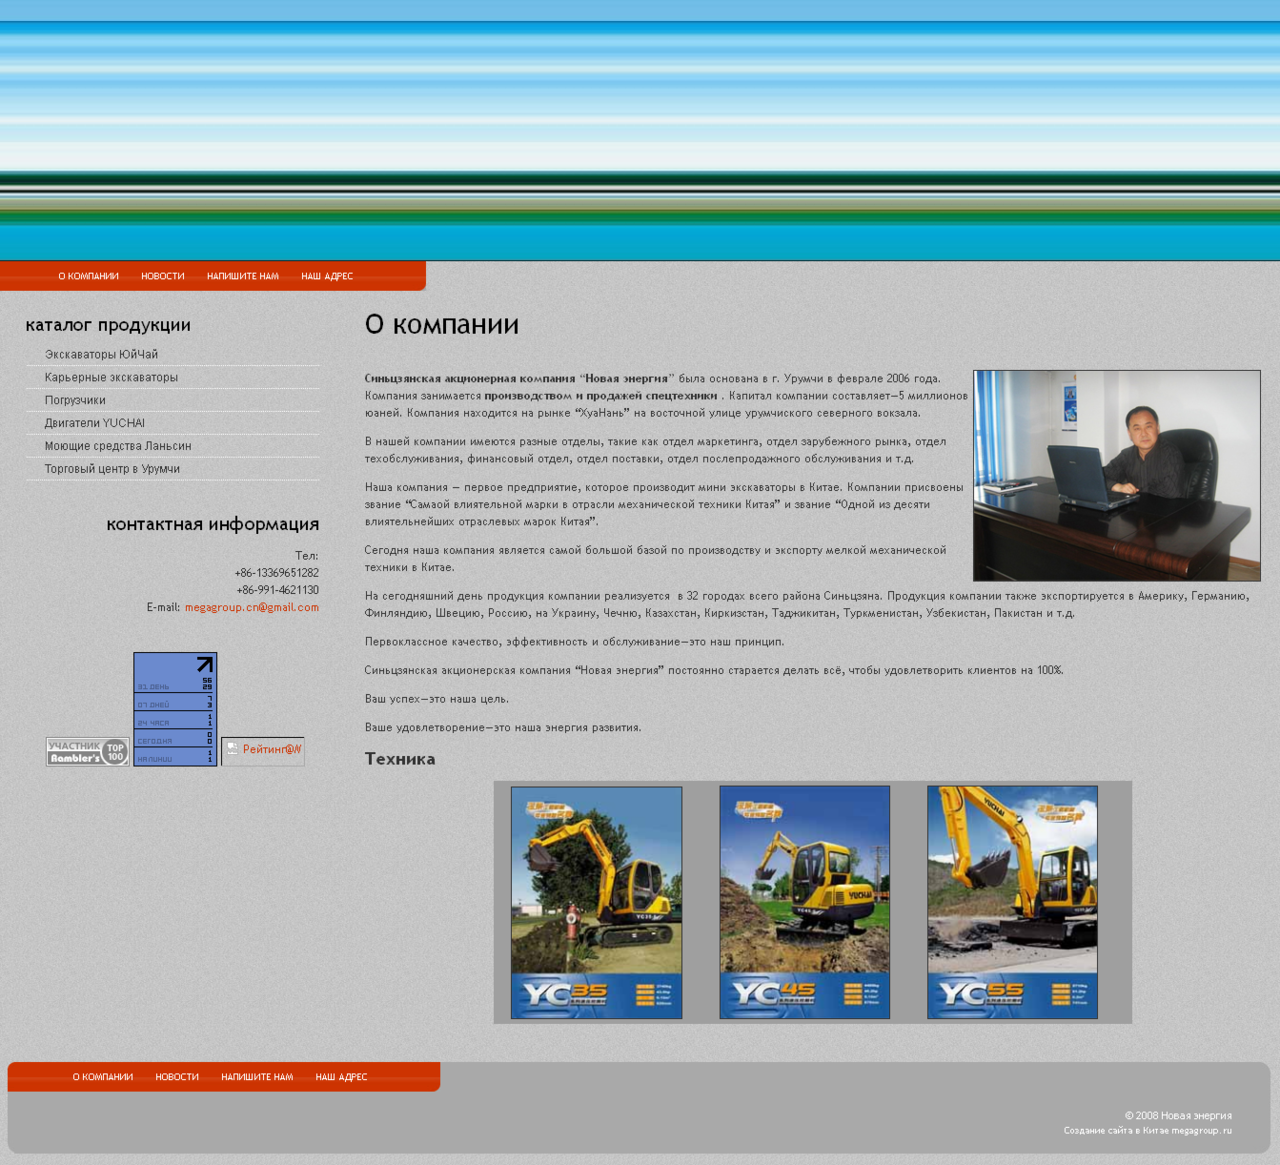Viewport: 1280px width, 1165px height.
Task: Open the blue visitor statistics counter
Action: (x=175, y=709)
